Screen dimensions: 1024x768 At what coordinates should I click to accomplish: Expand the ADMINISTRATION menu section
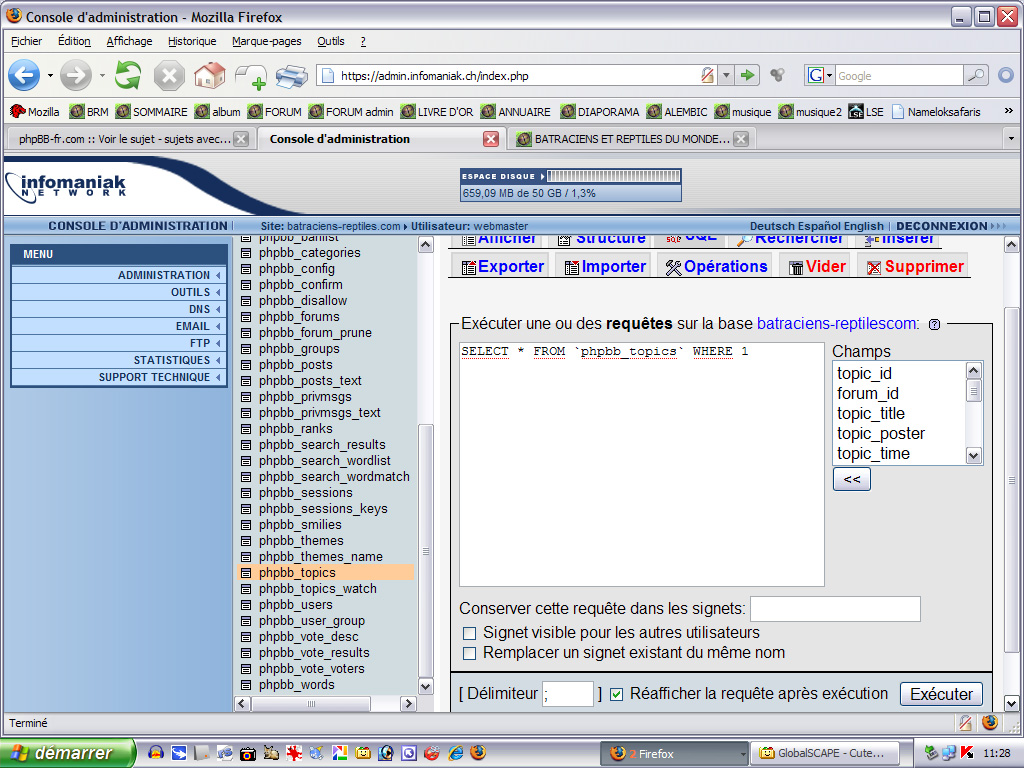coord(163,275)
